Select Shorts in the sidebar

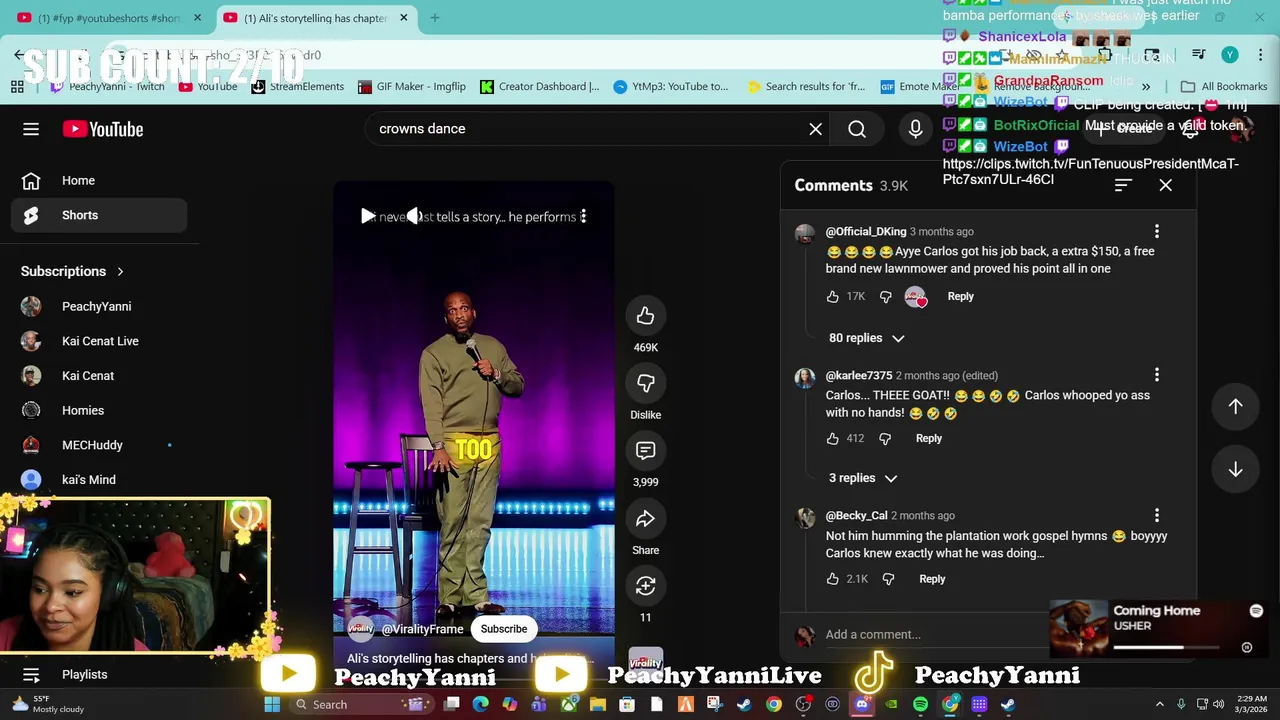tap(99, 215)
